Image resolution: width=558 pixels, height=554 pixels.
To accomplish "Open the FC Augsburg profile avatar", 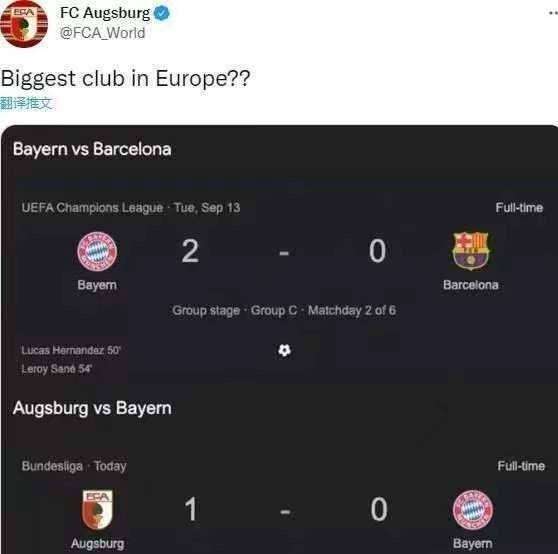I will 24,24.
